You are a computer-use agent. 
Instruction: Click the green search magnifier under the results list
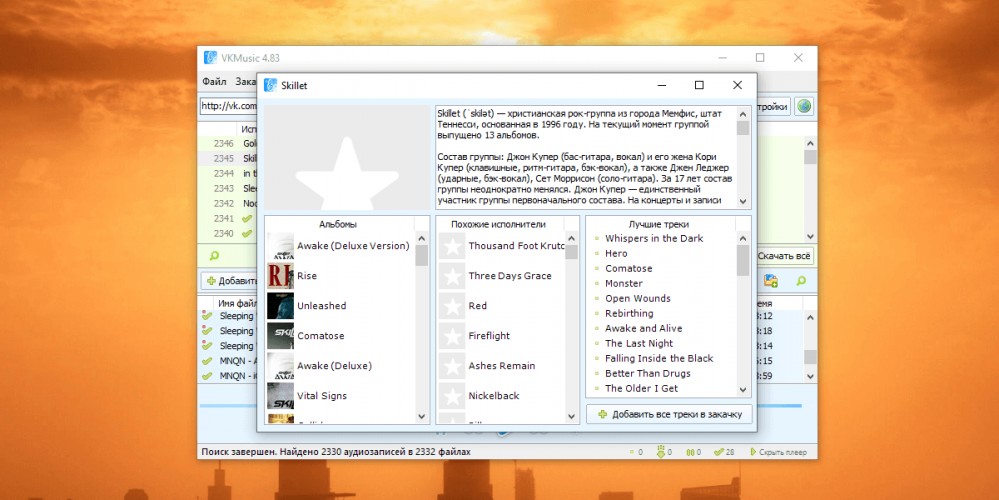tap(214, 255)
